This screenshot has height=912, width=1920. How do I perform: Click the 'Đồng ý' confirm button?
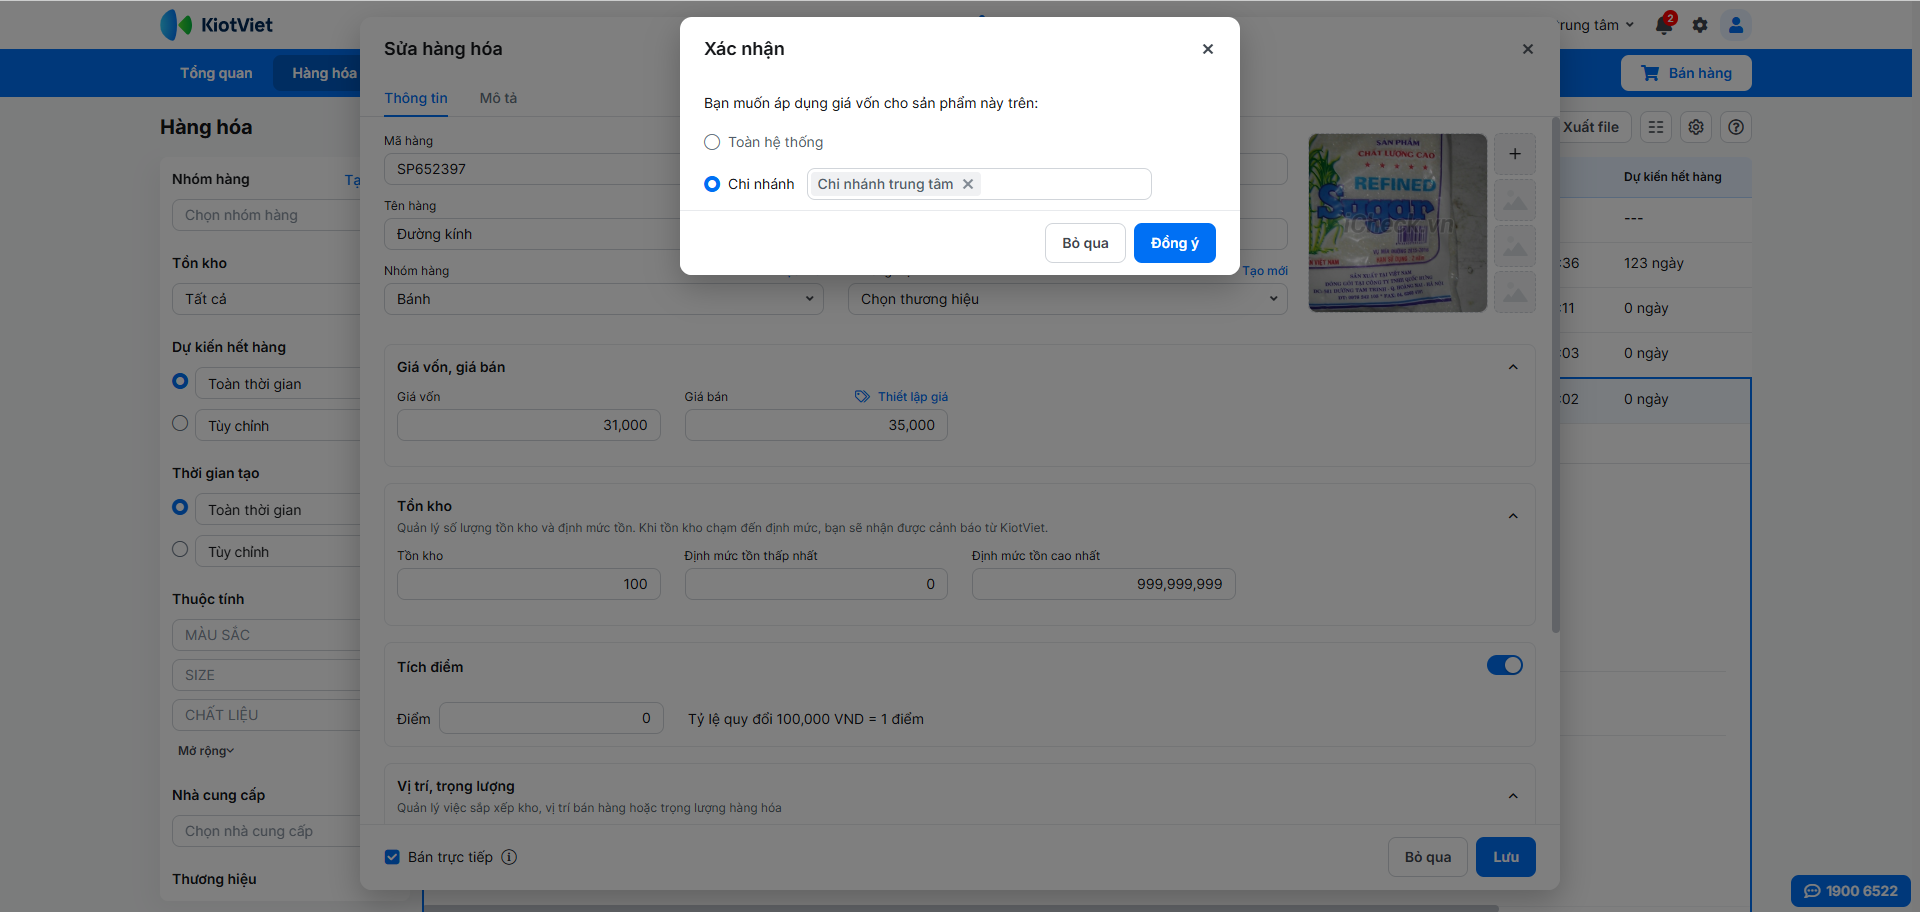tap(1174, 243)
